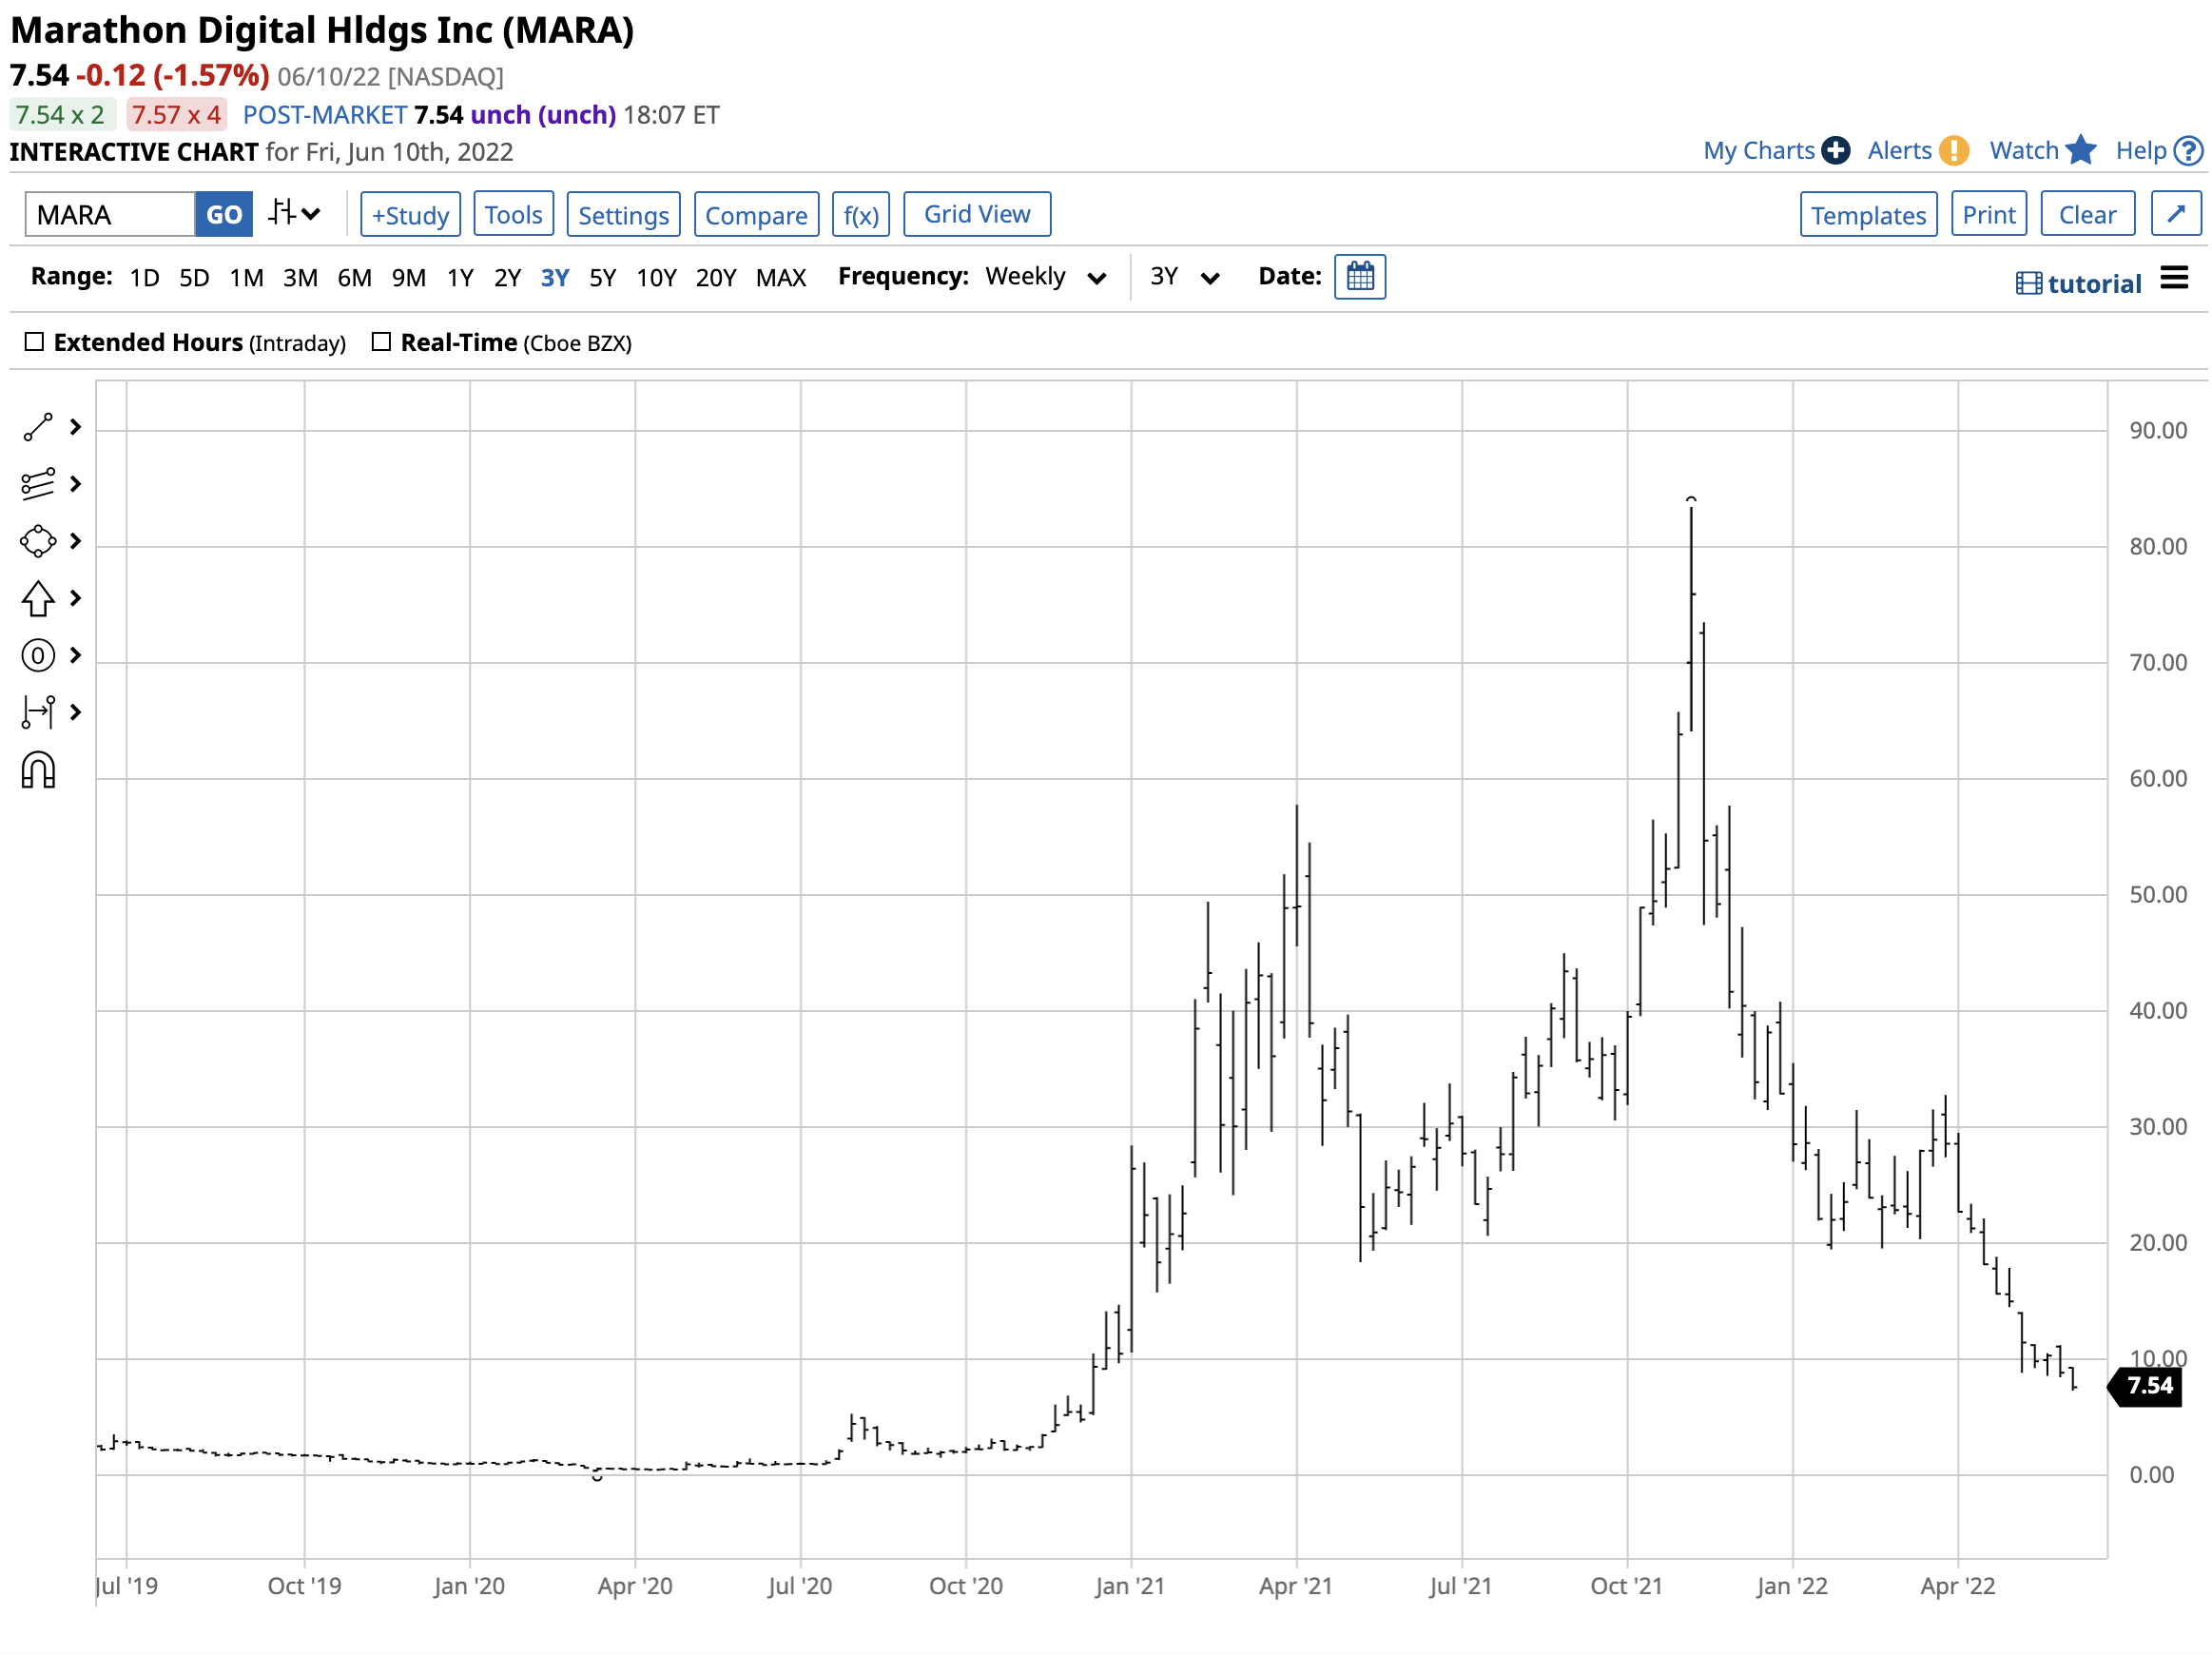
Task: Select the 3M range
Action: click(301, 278)
